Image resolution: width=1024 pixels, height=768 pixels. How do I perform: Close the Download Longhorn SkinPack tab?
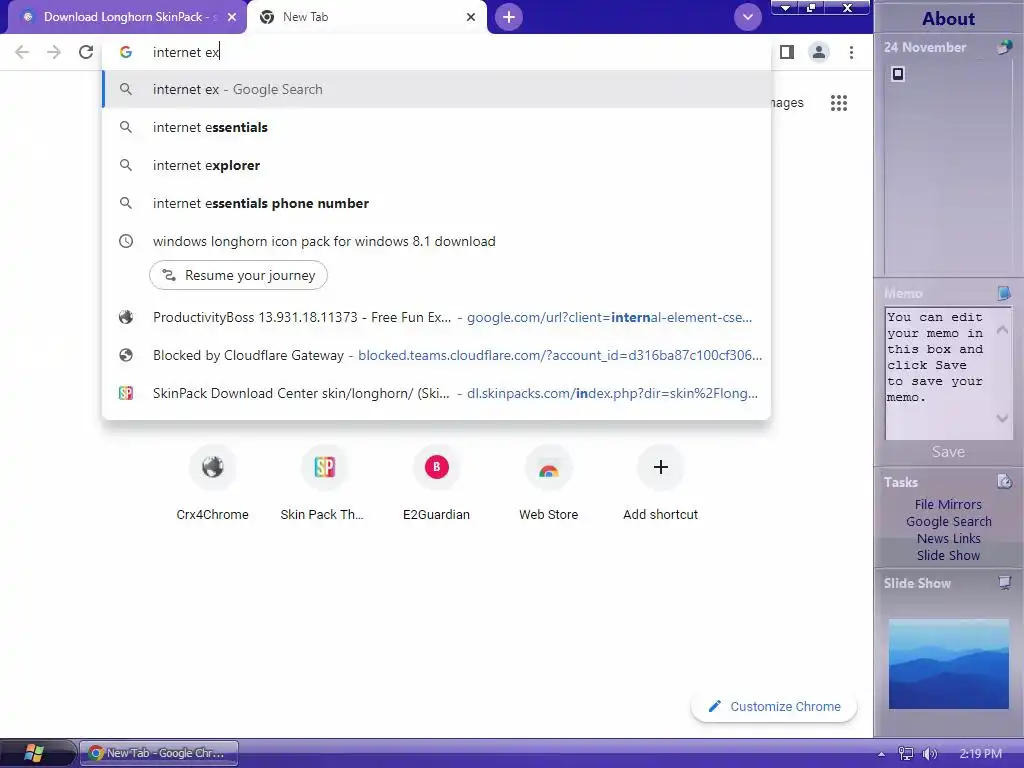coord(232,17)
